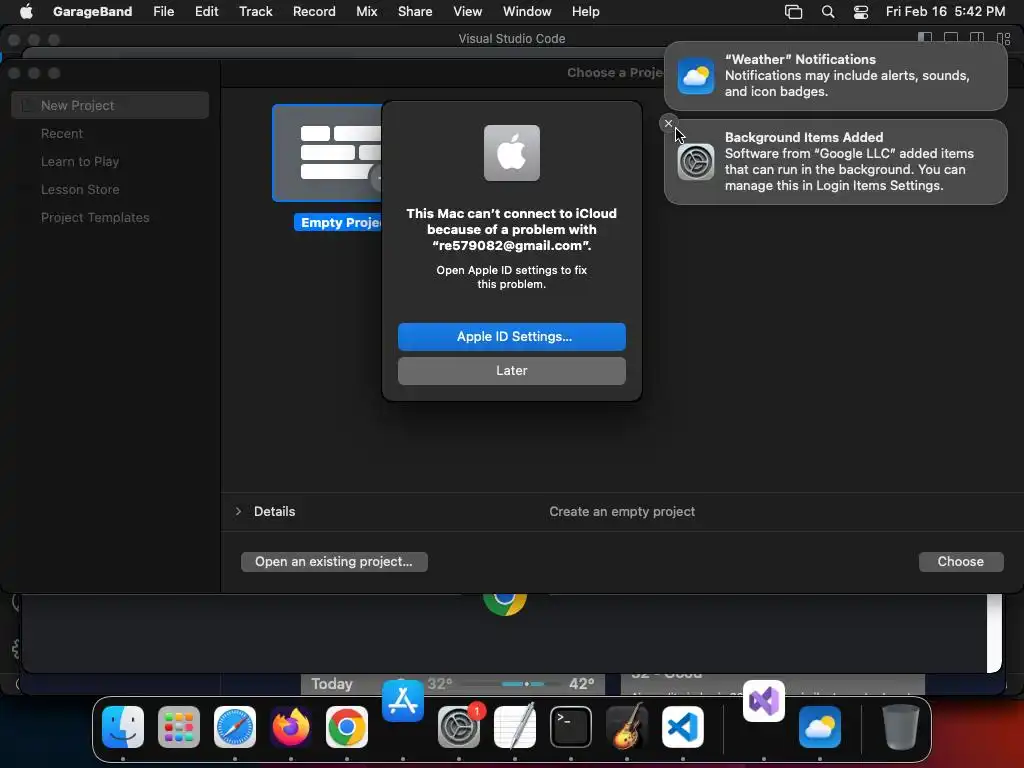The width and height of the screenshot is (1024, 768).
Task: Click the Weather notification icon
Action: [696, 76]
